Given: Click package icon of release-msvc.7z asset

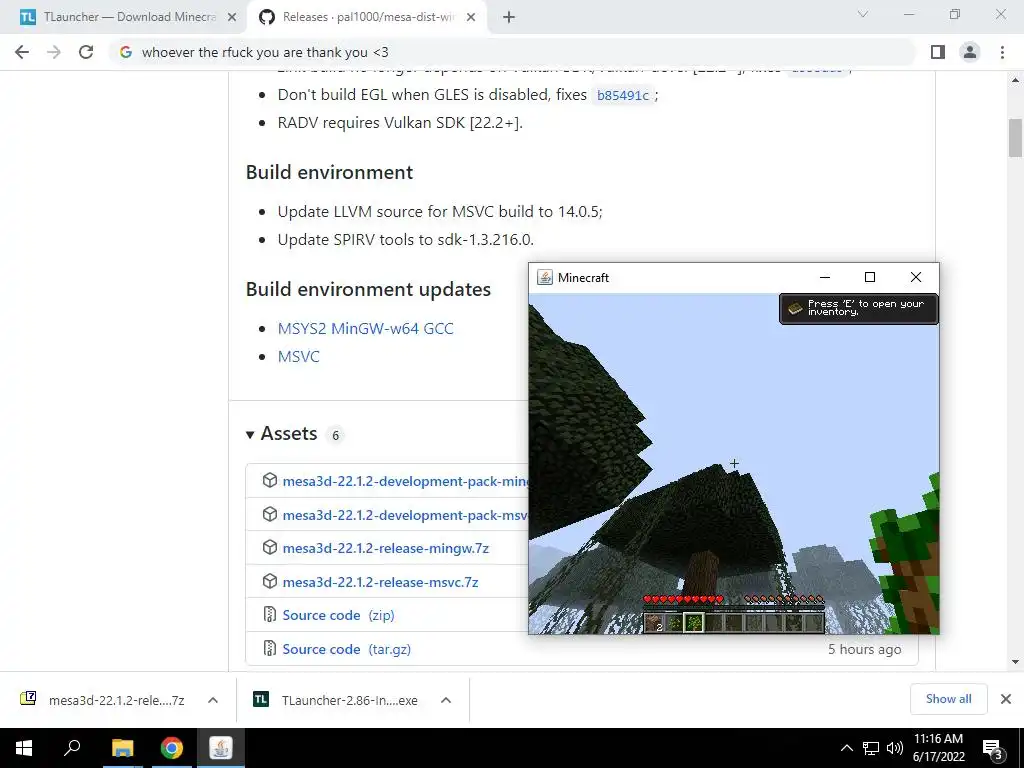Looking at the screenshot, I should pyautogui.click(x=270, y=581).
